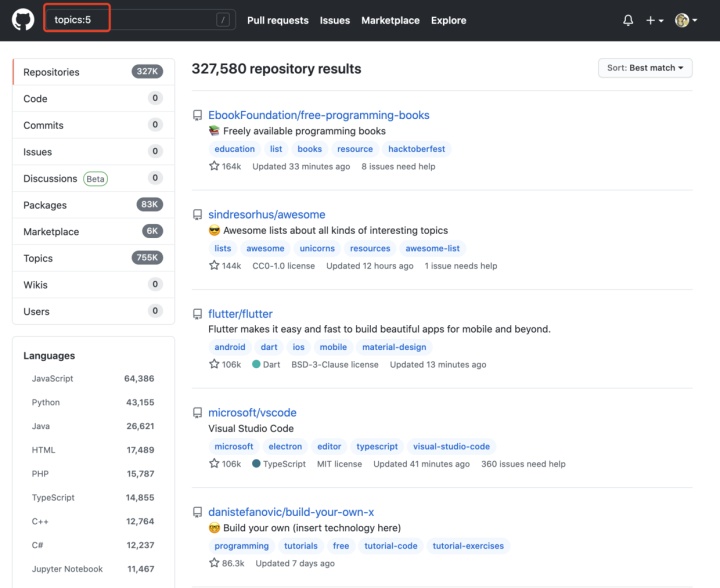Click the visual-studio-code topic tag
720x588 pixels.
pyautogui.click(x=451, y=447)
